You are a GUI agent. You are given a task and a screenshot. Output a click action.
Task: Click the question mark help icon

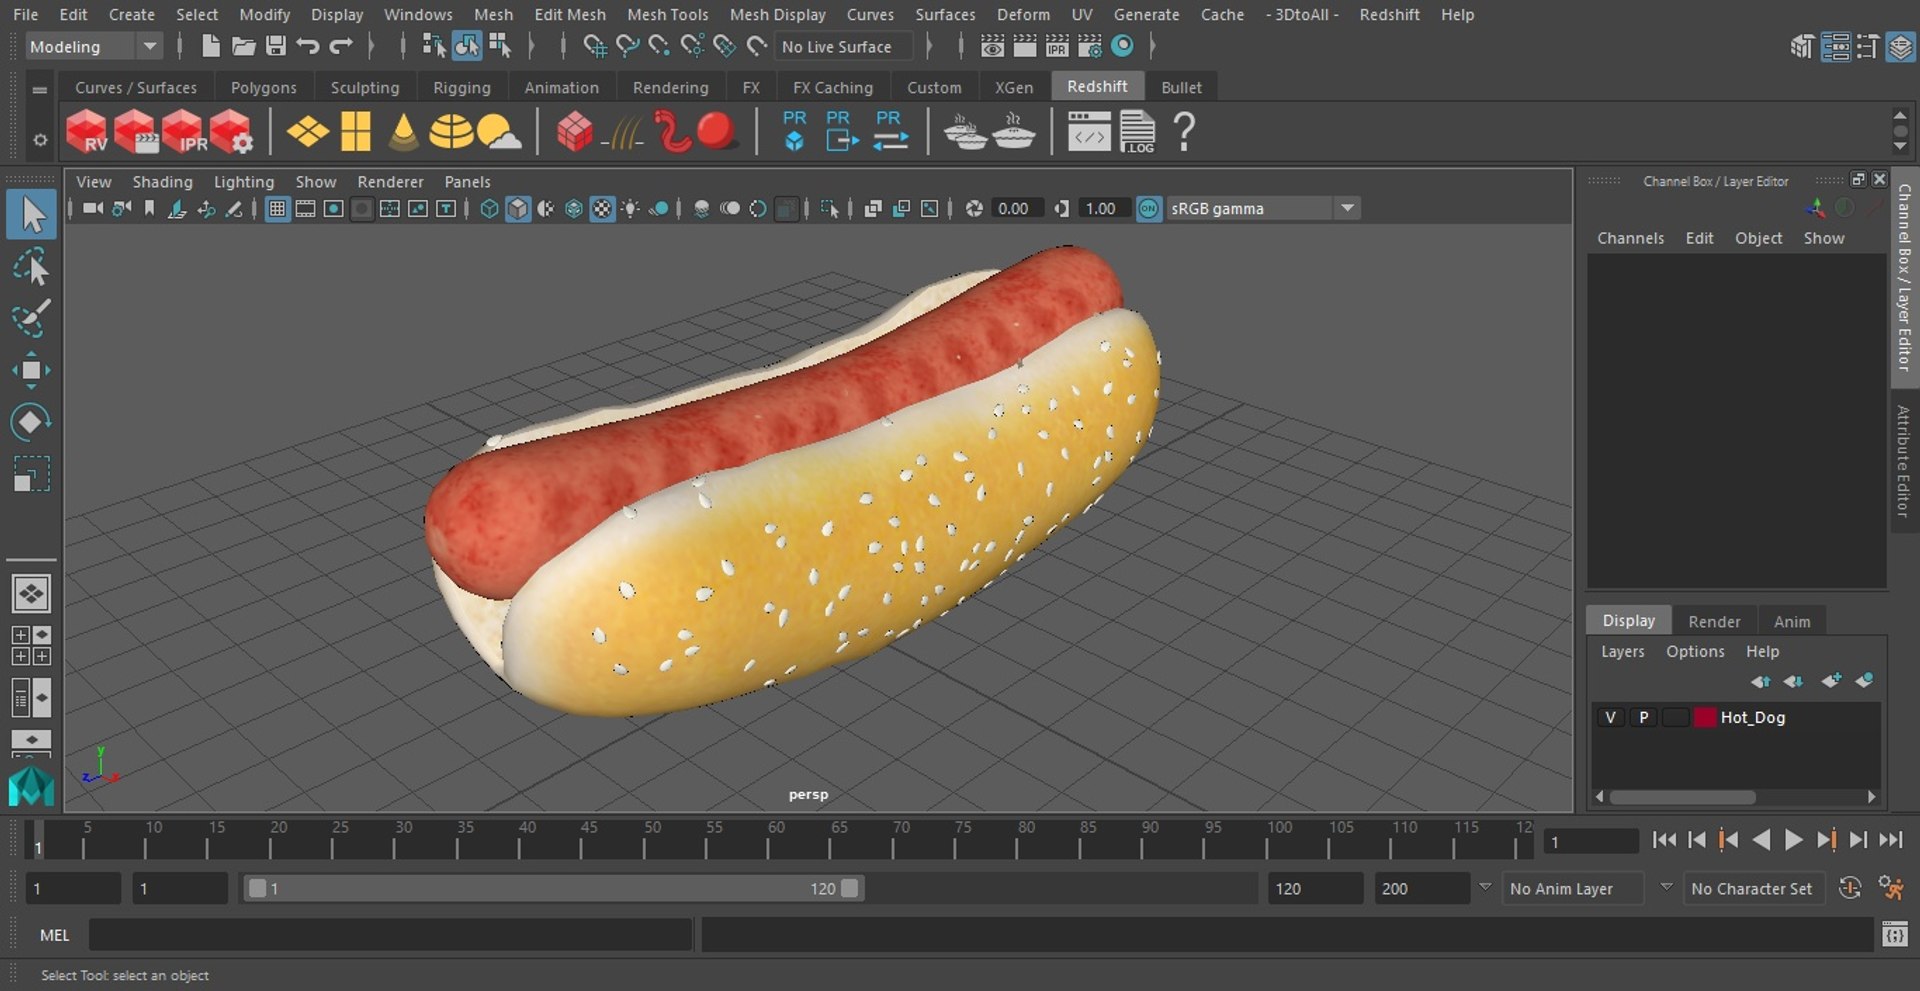1184,132
